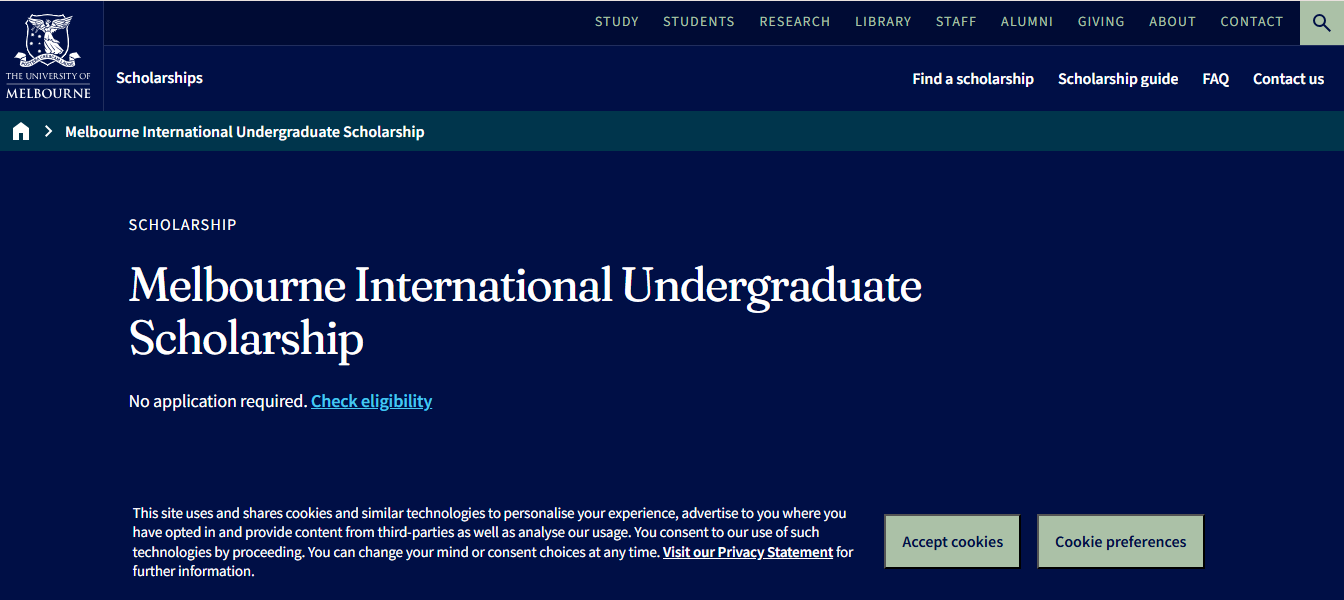Open the STUDENTS menu
The width and height of the screenshot is (1344, 600).
(x=698, y=21)
